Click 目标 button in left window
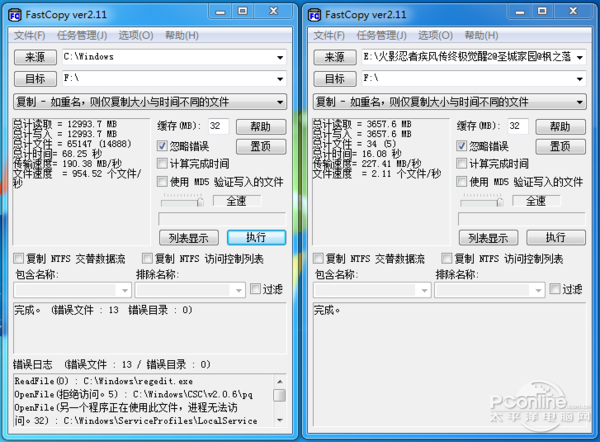The width and height of the screenshot is (600, 442). [35, 79]
